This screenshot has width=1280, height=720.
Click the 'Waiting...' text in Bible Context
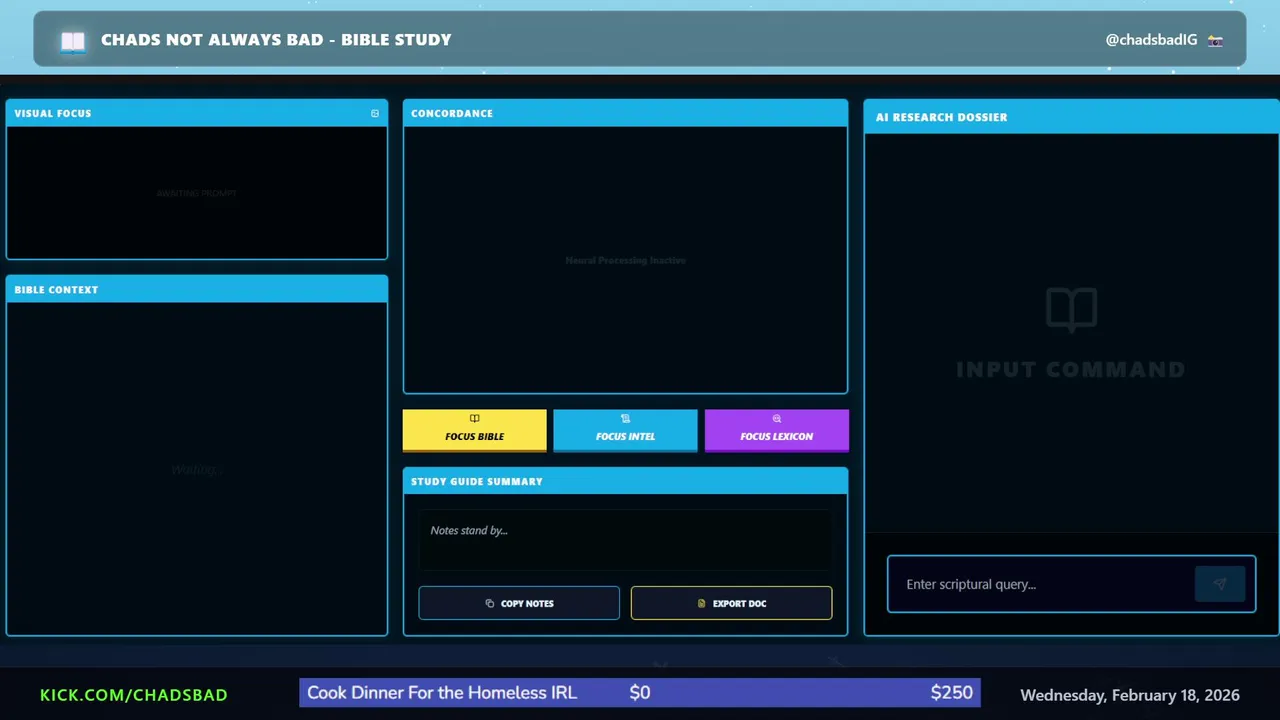pyautogui.click(x=196, y=469)
